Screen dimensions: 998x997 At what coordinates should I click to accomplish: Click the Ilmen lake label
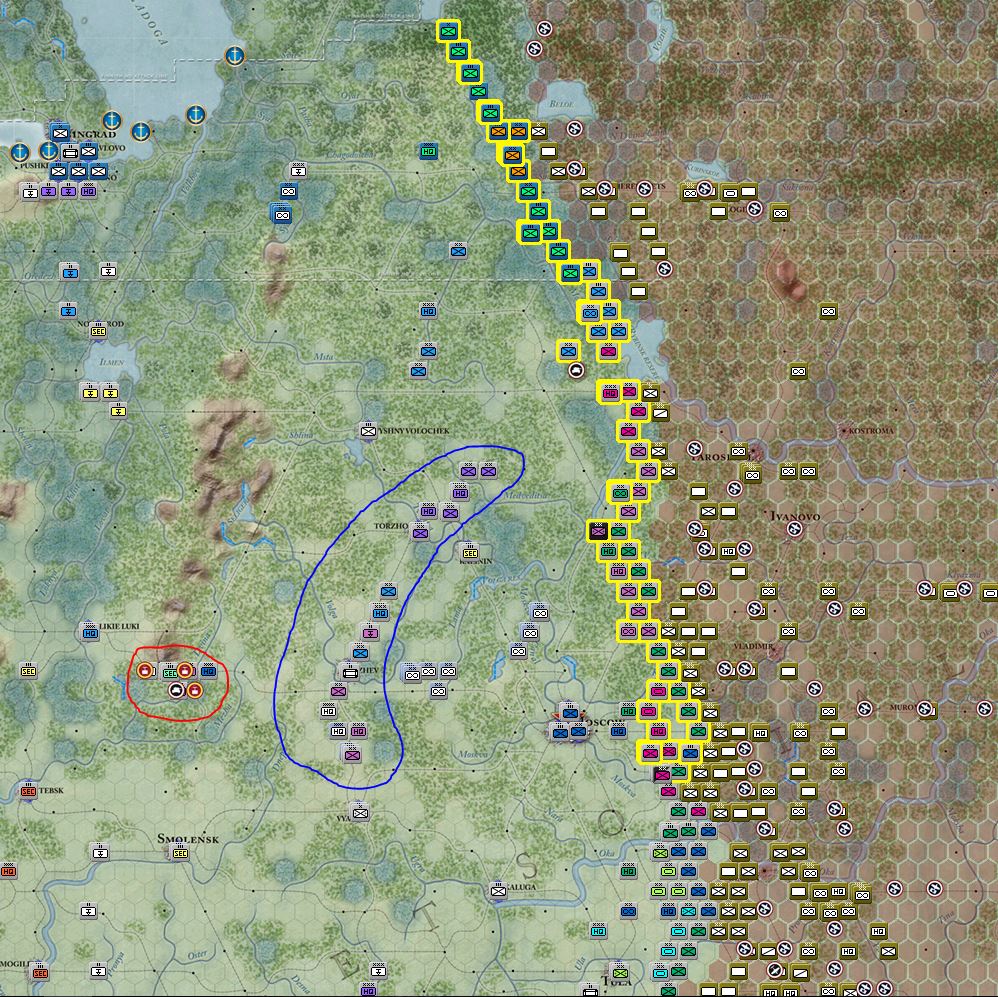111,362
